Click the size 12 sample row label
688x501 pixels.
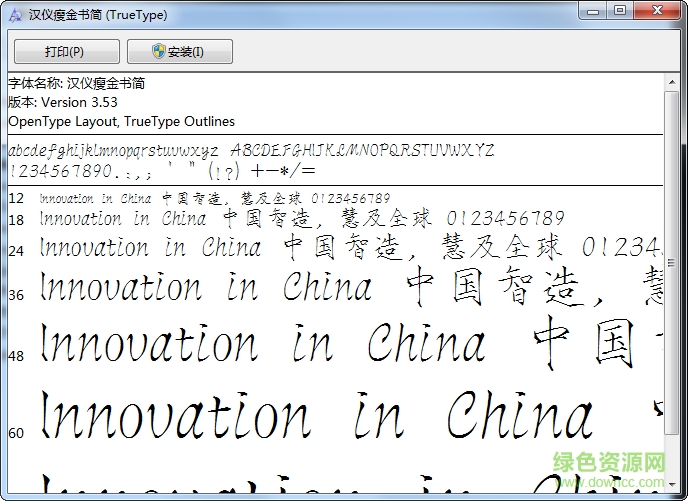click(16, 198)
